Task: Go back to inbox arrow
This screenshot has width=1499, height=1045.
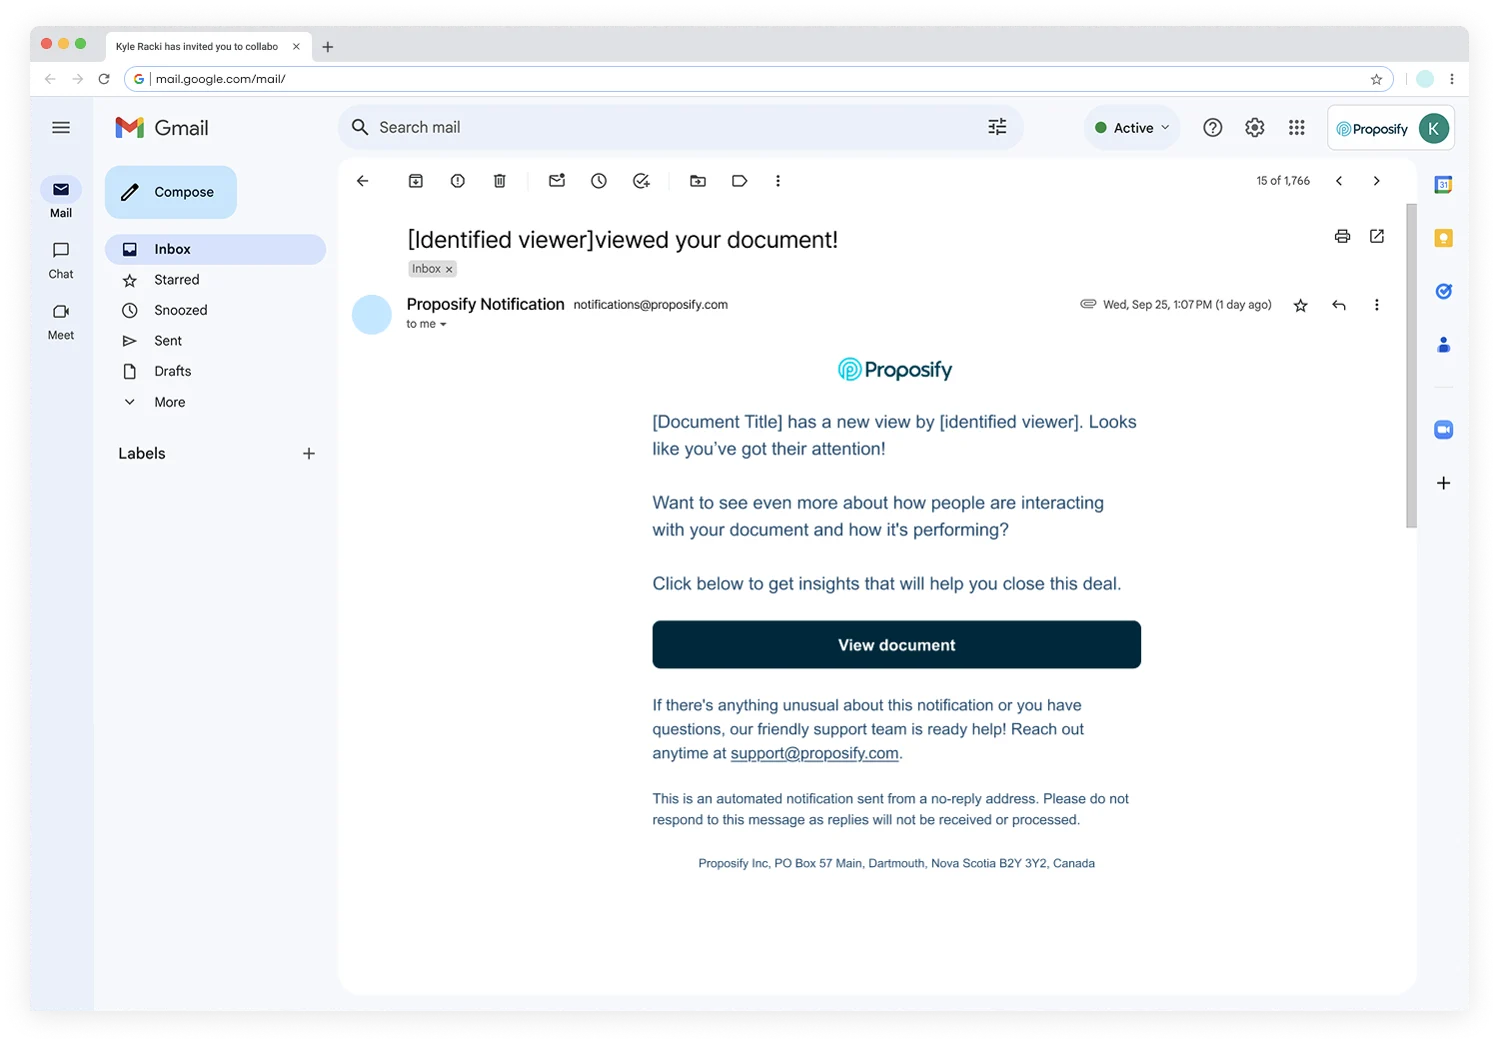Action: [363, 181]
